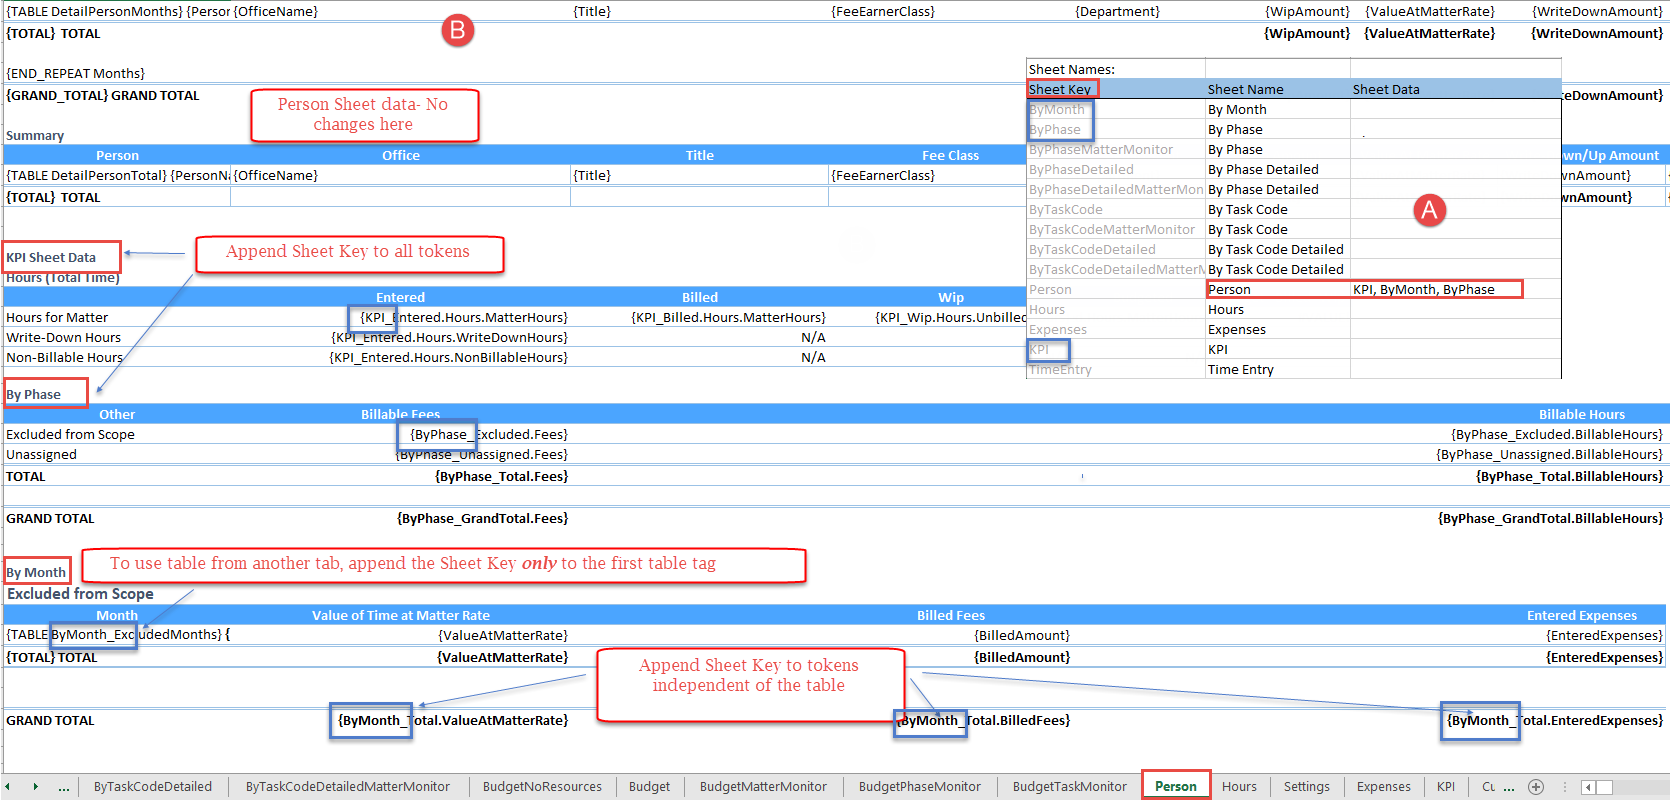This screenshot has width=1670, height=800.
Task: Select cell with KPI, ByMonth, ByPhase
Action: pos(1423,290)
